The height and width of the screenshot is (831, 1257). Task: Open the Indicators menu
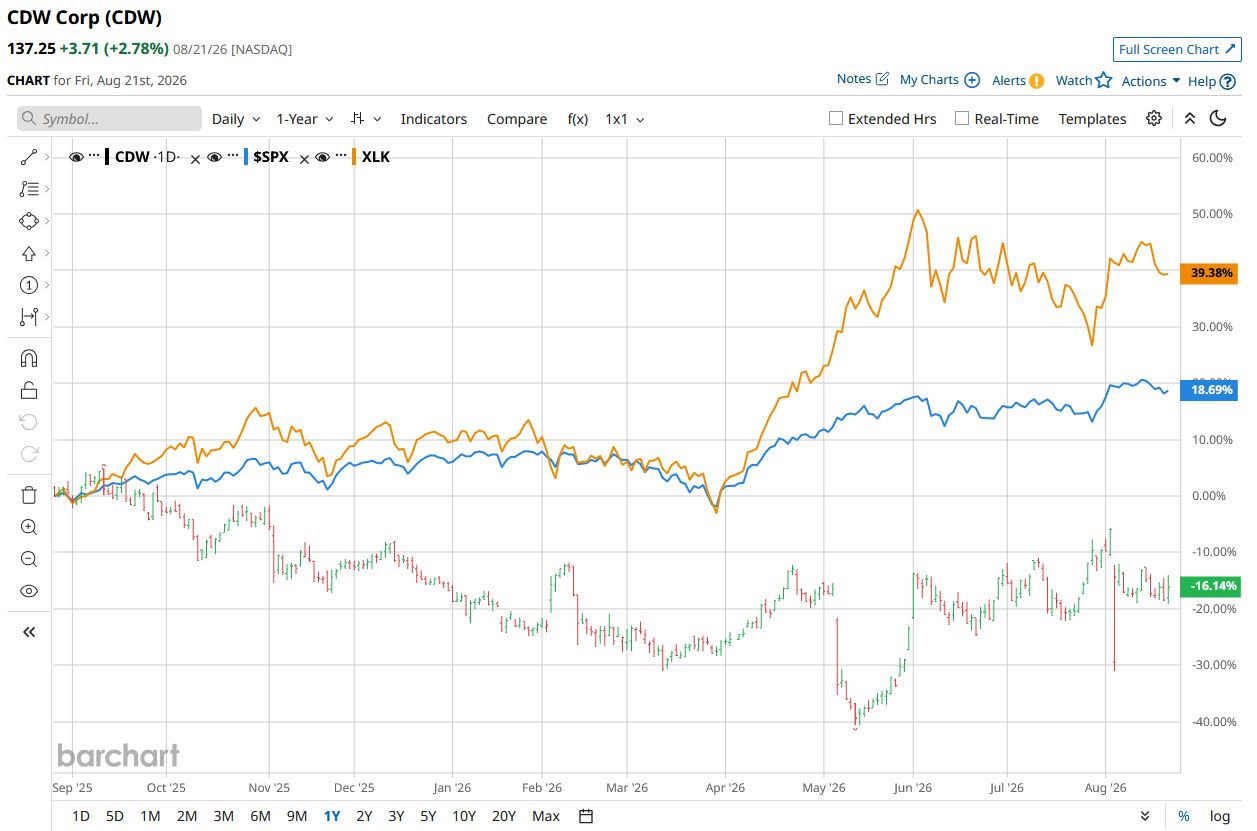[434, 118]
